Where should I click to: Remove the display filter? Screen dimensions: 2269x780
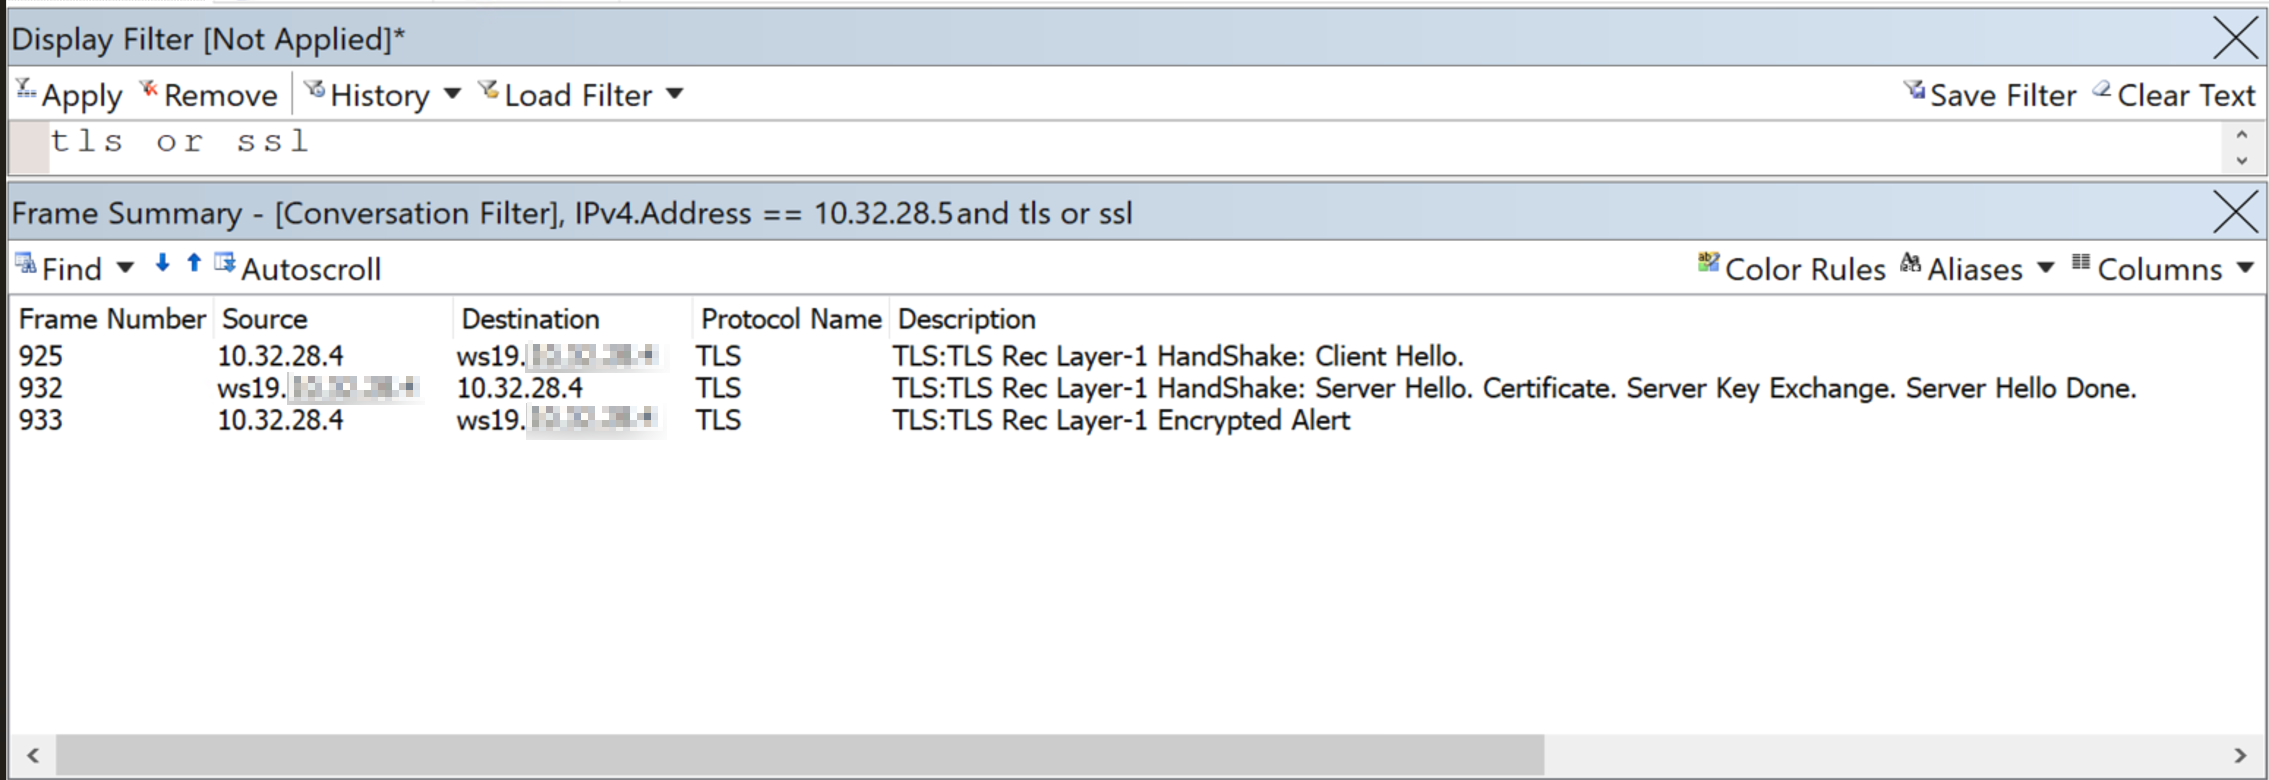coord(209,95)
